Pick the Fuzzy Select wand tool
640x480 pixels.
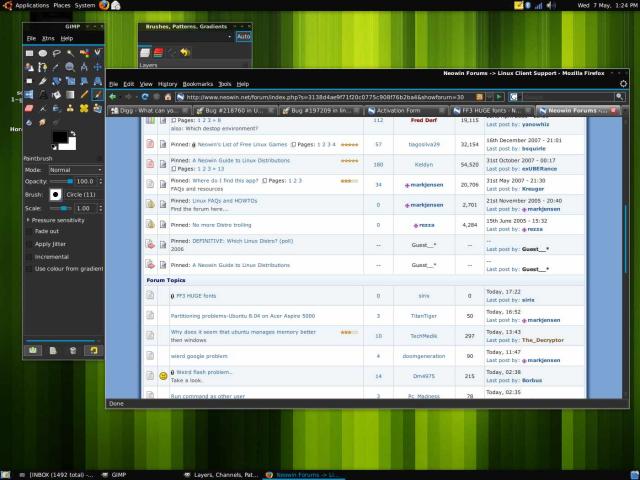pyautogui.click(x=70, y=53)
